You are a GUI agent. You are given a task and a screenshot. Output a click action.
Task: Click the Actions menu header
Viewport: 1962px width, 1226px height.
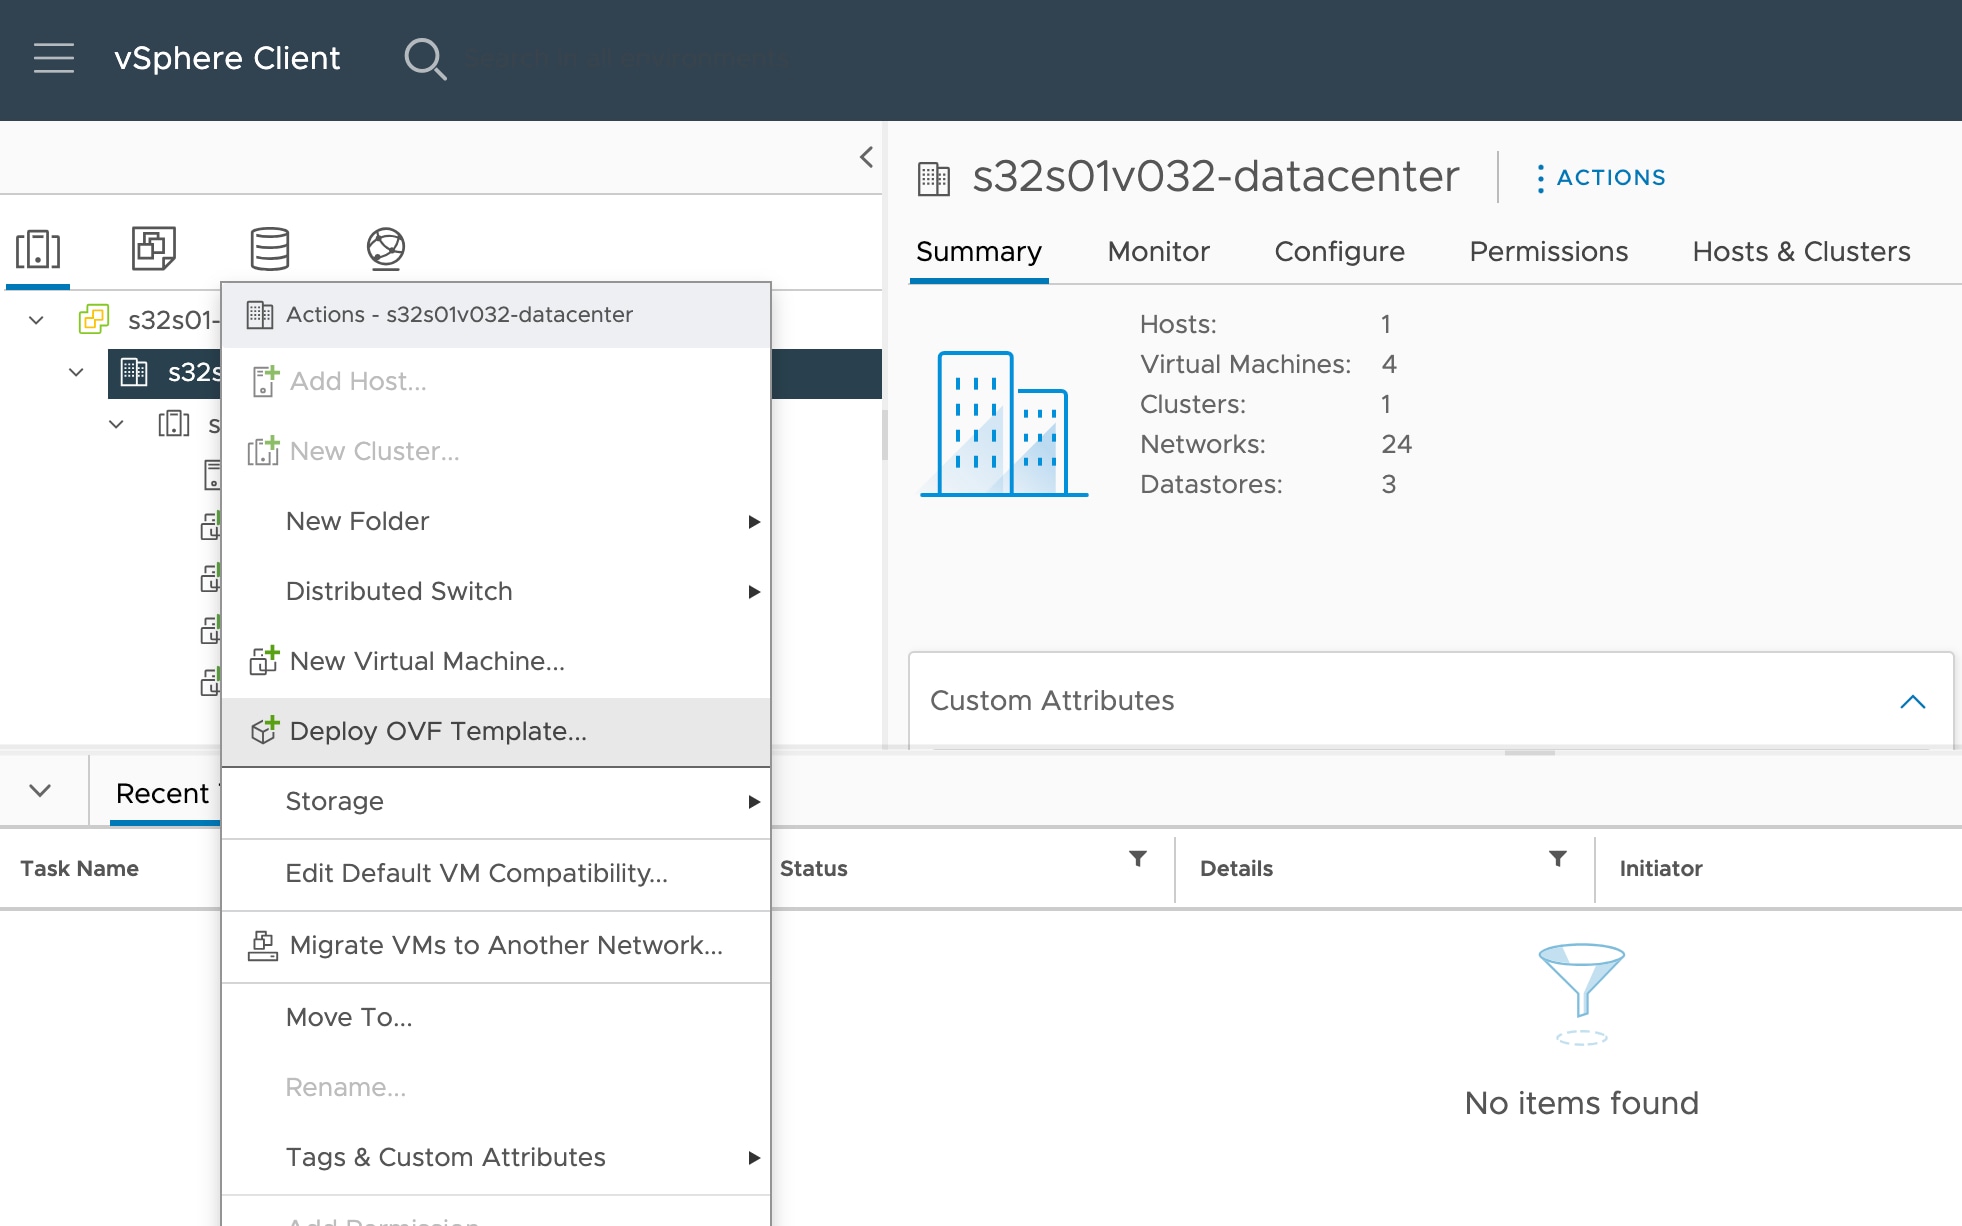496,315
